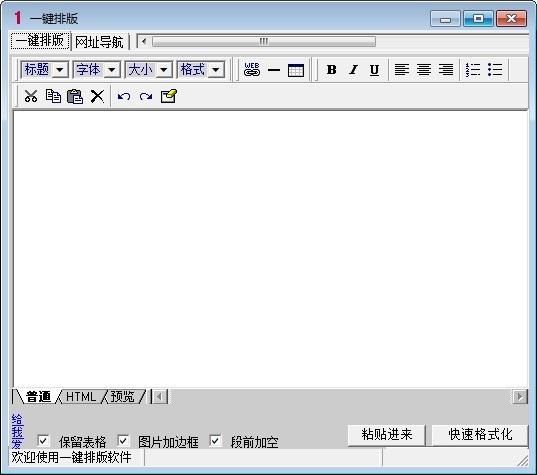537x475 pixels.
Task: Toggle italic formatting
Action: point(353,70)
